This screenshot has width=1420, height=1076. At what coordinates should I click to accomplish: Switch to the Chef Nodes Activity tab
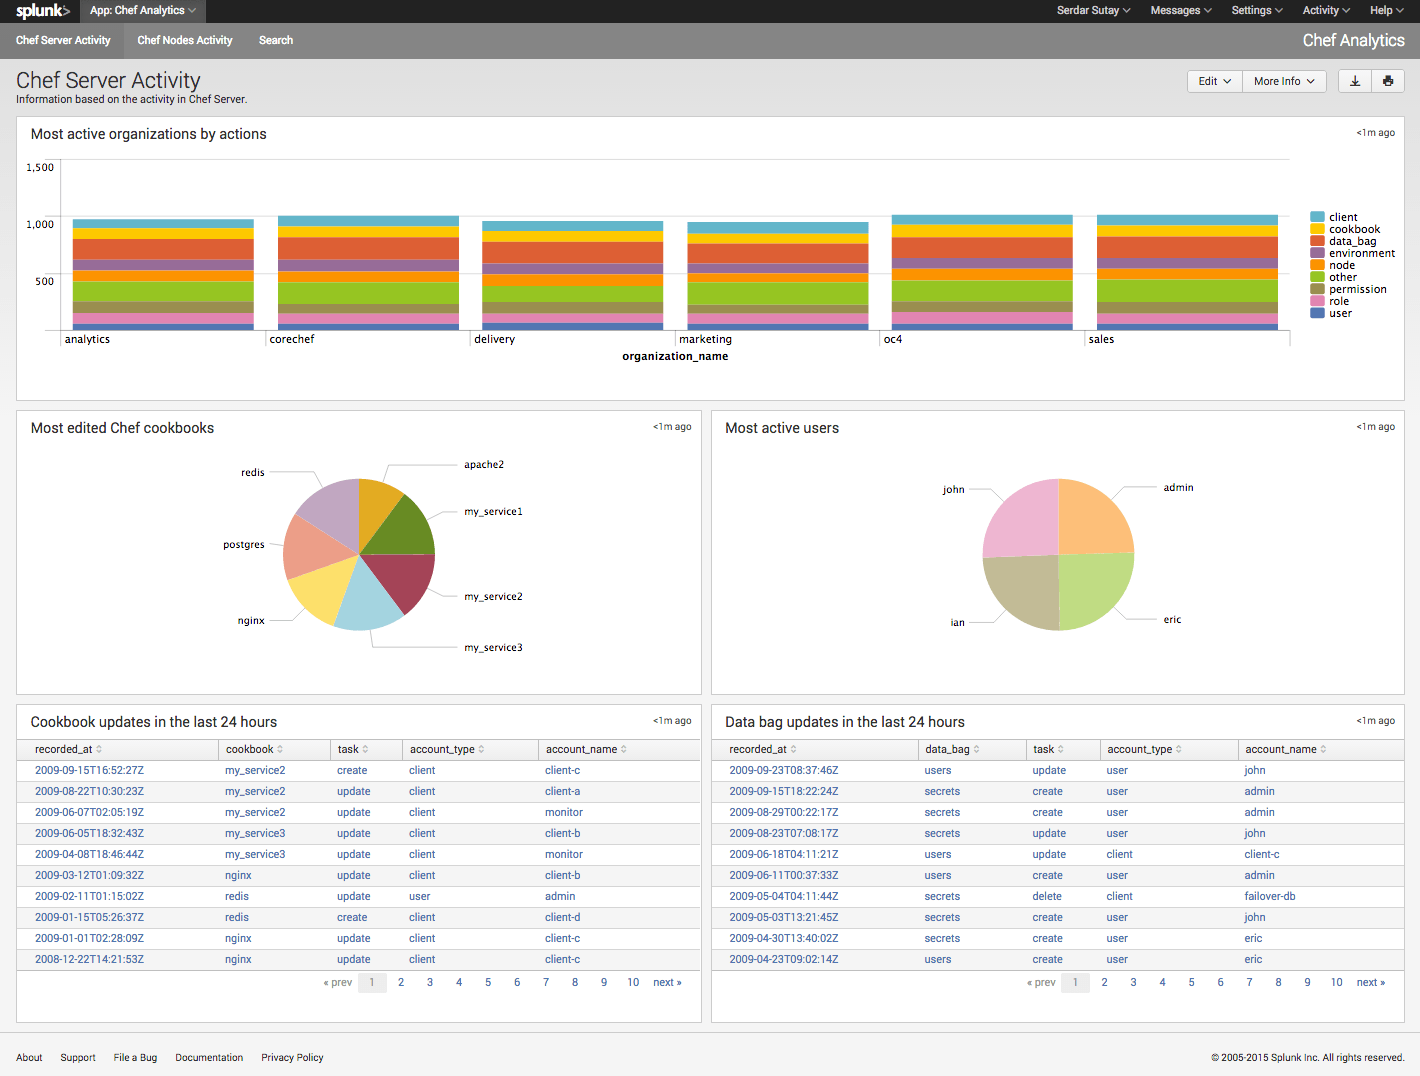click(184, 40)
